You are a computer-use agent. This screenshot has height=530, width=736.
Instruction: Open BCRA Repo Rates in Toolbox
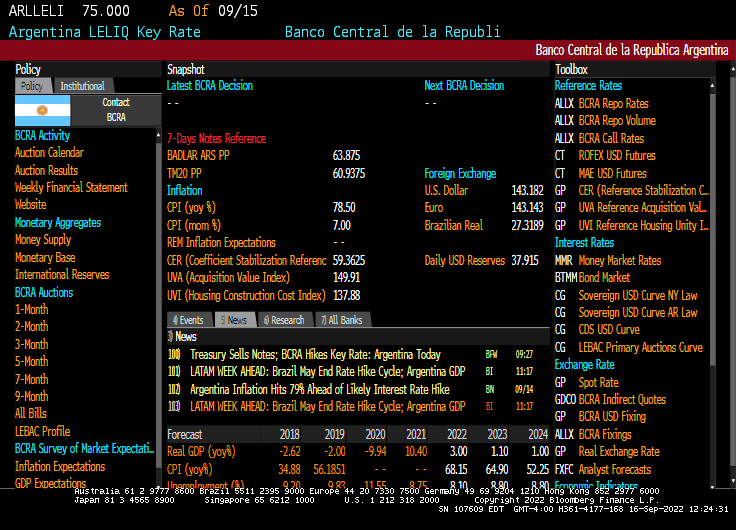pyautogui.click(x=613, y=103)
